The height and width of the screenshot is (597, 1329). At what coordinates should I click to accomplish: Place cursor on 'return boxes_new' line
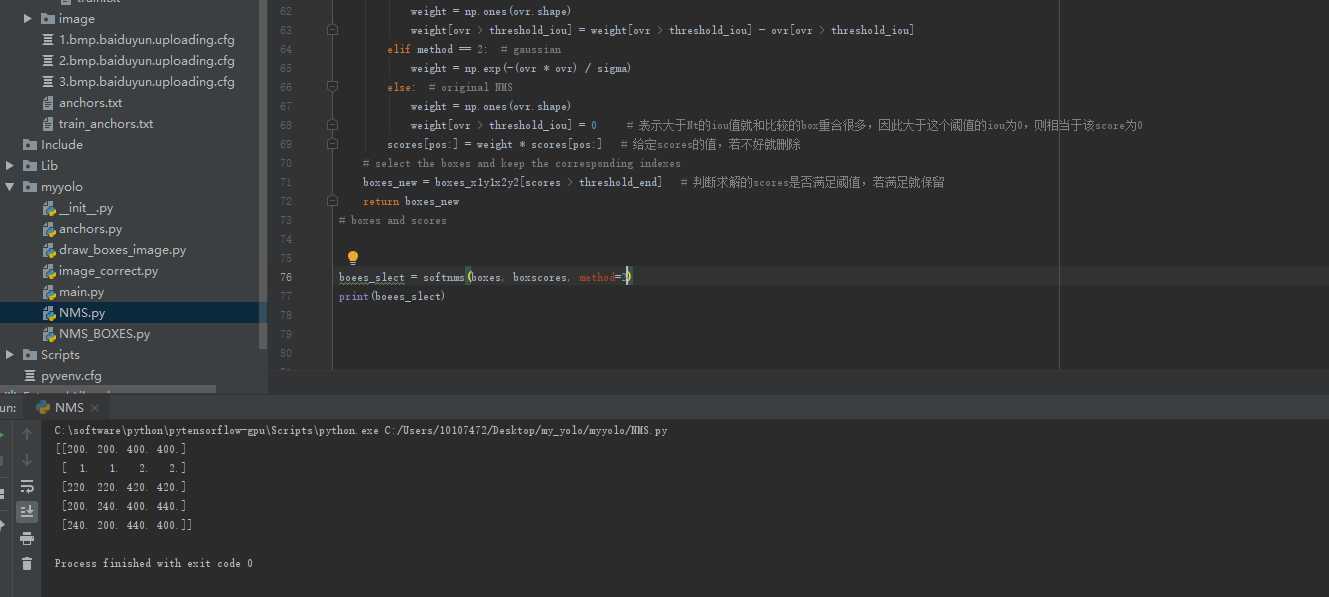coord(411,201)
